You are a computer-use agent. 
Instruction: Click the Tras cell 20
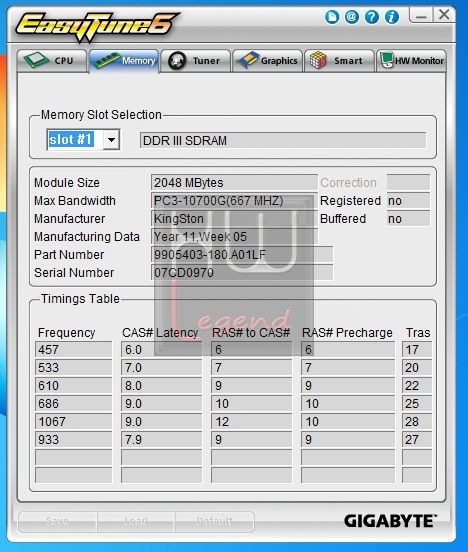pyautogui.click(x=417, y=368)
